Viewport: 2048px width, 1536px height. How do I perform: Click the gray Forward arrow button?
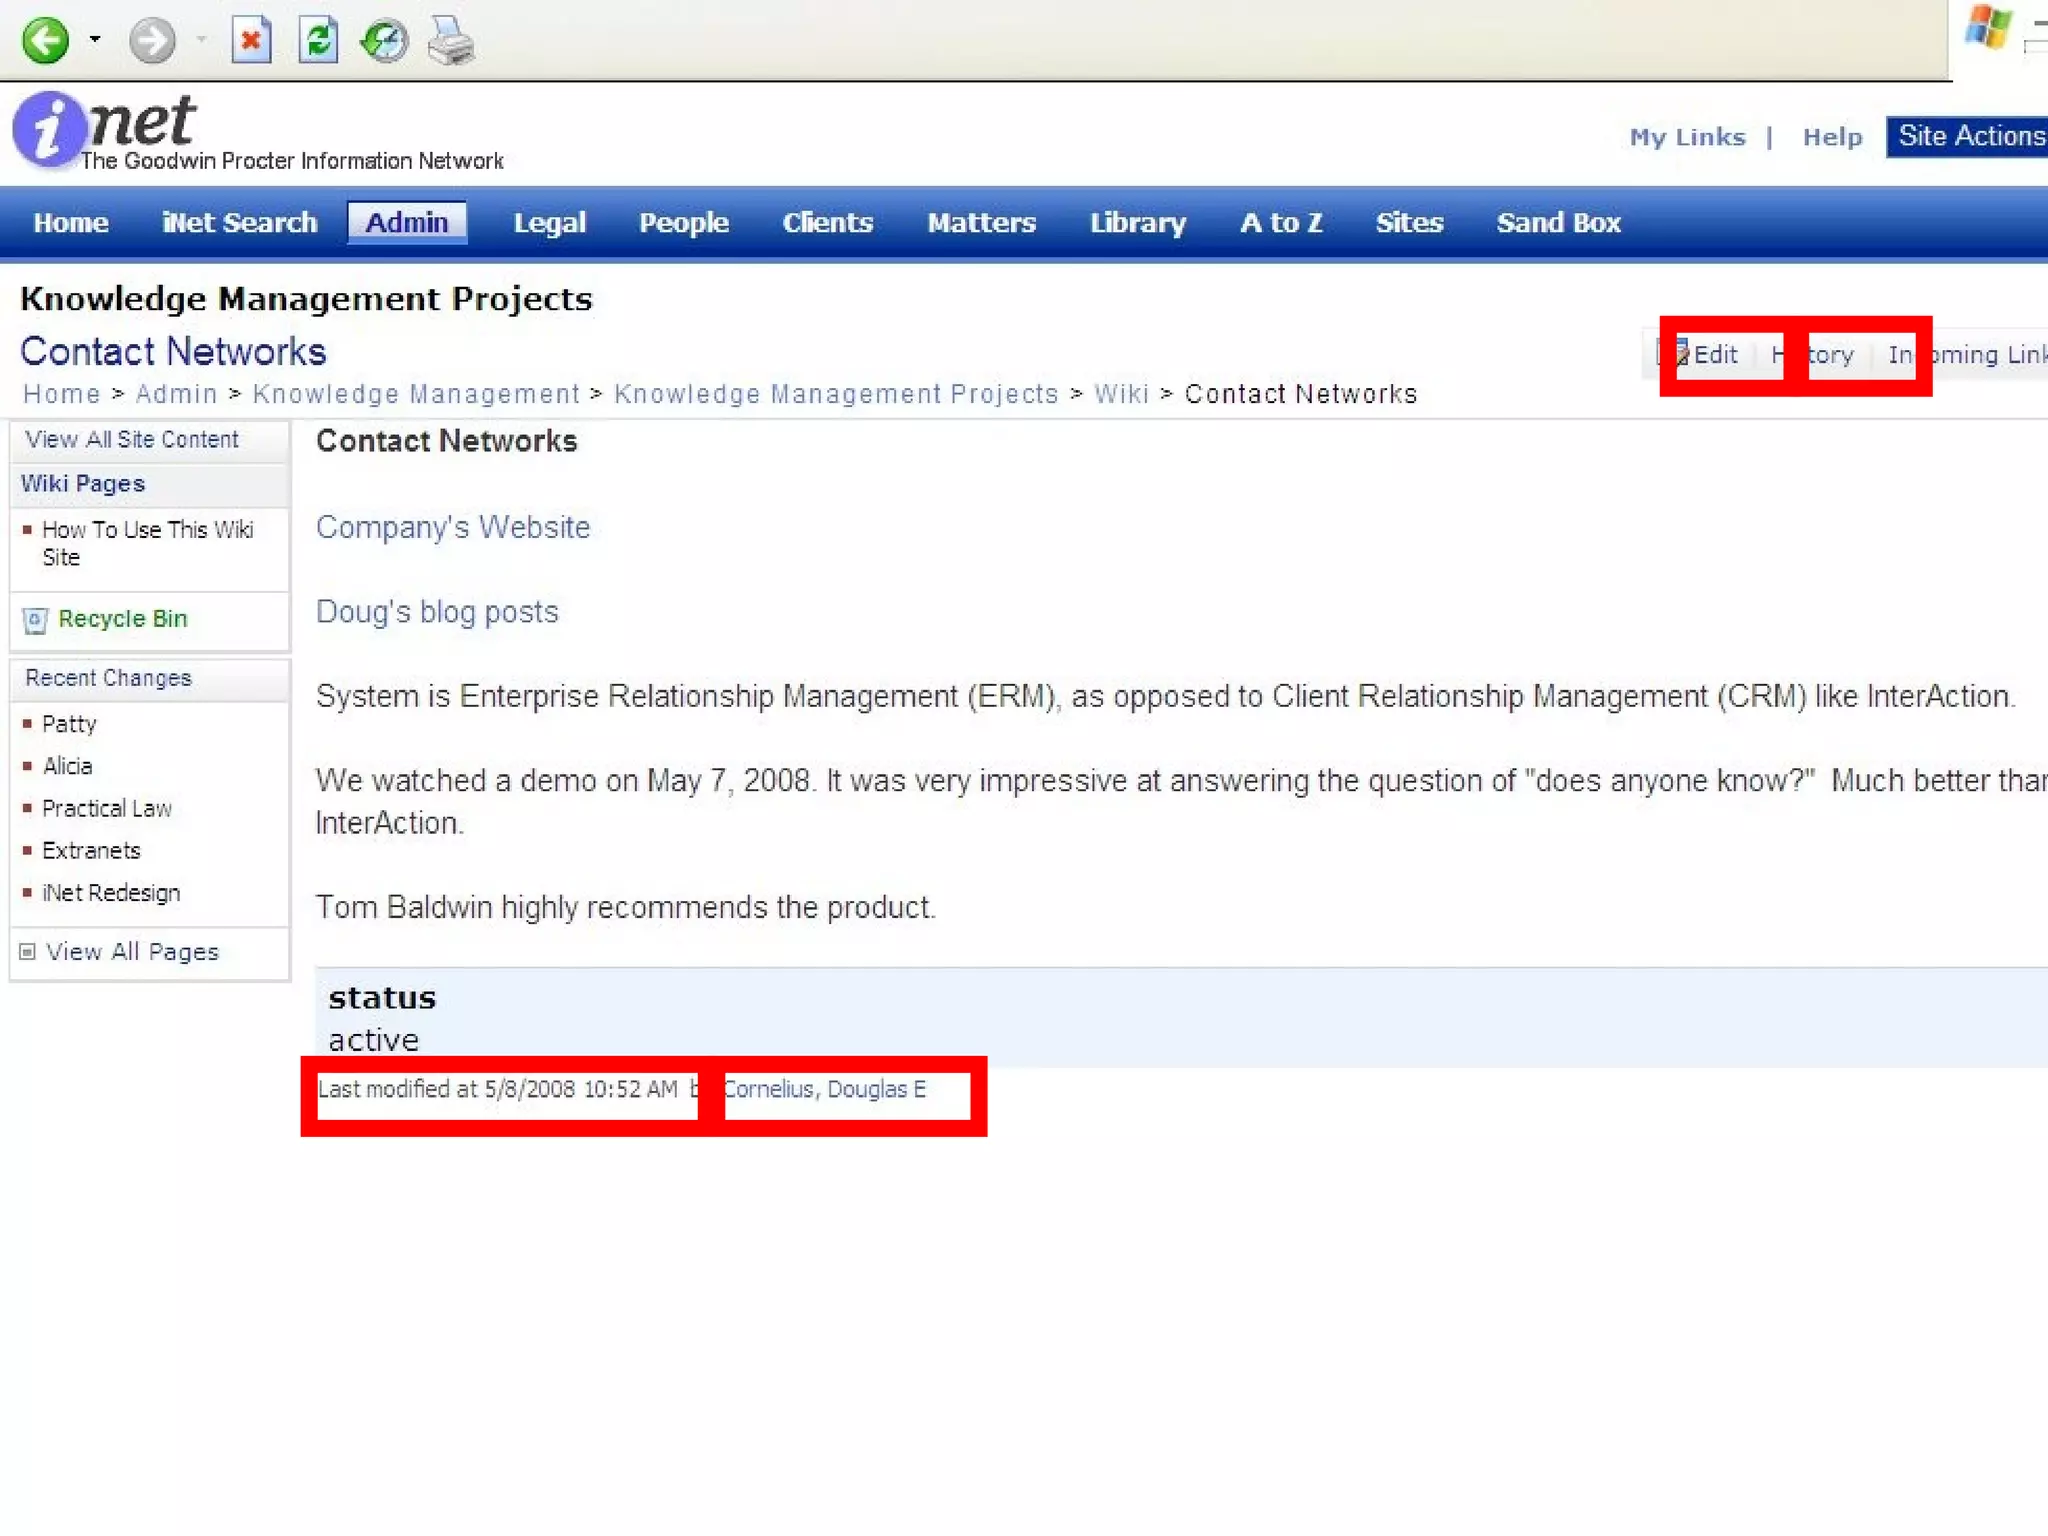[x=152, y=41]
